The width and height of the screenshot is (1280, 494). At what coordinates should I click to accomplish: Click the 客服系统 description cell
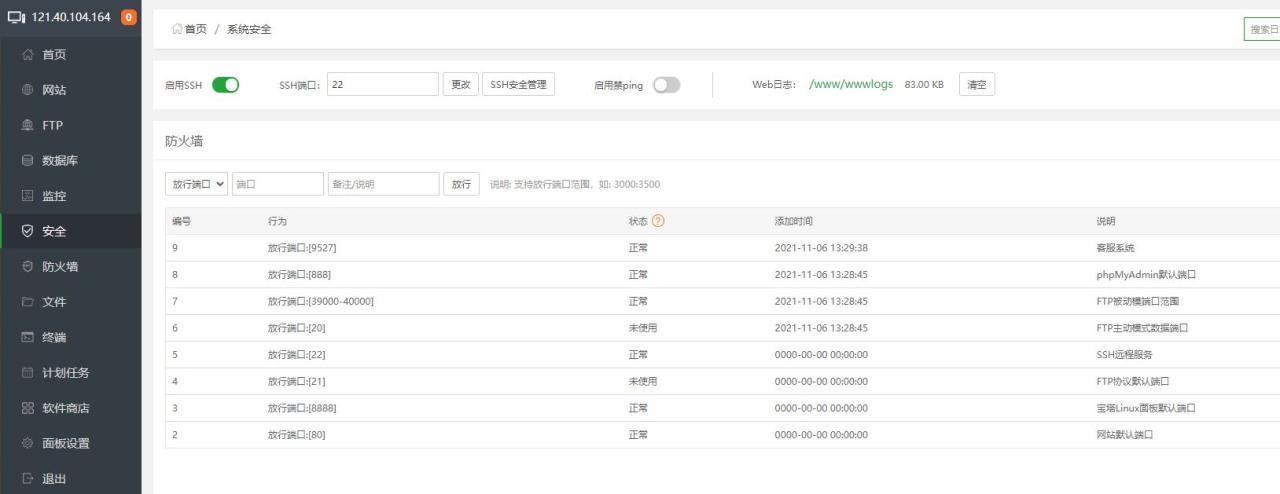1116,248
